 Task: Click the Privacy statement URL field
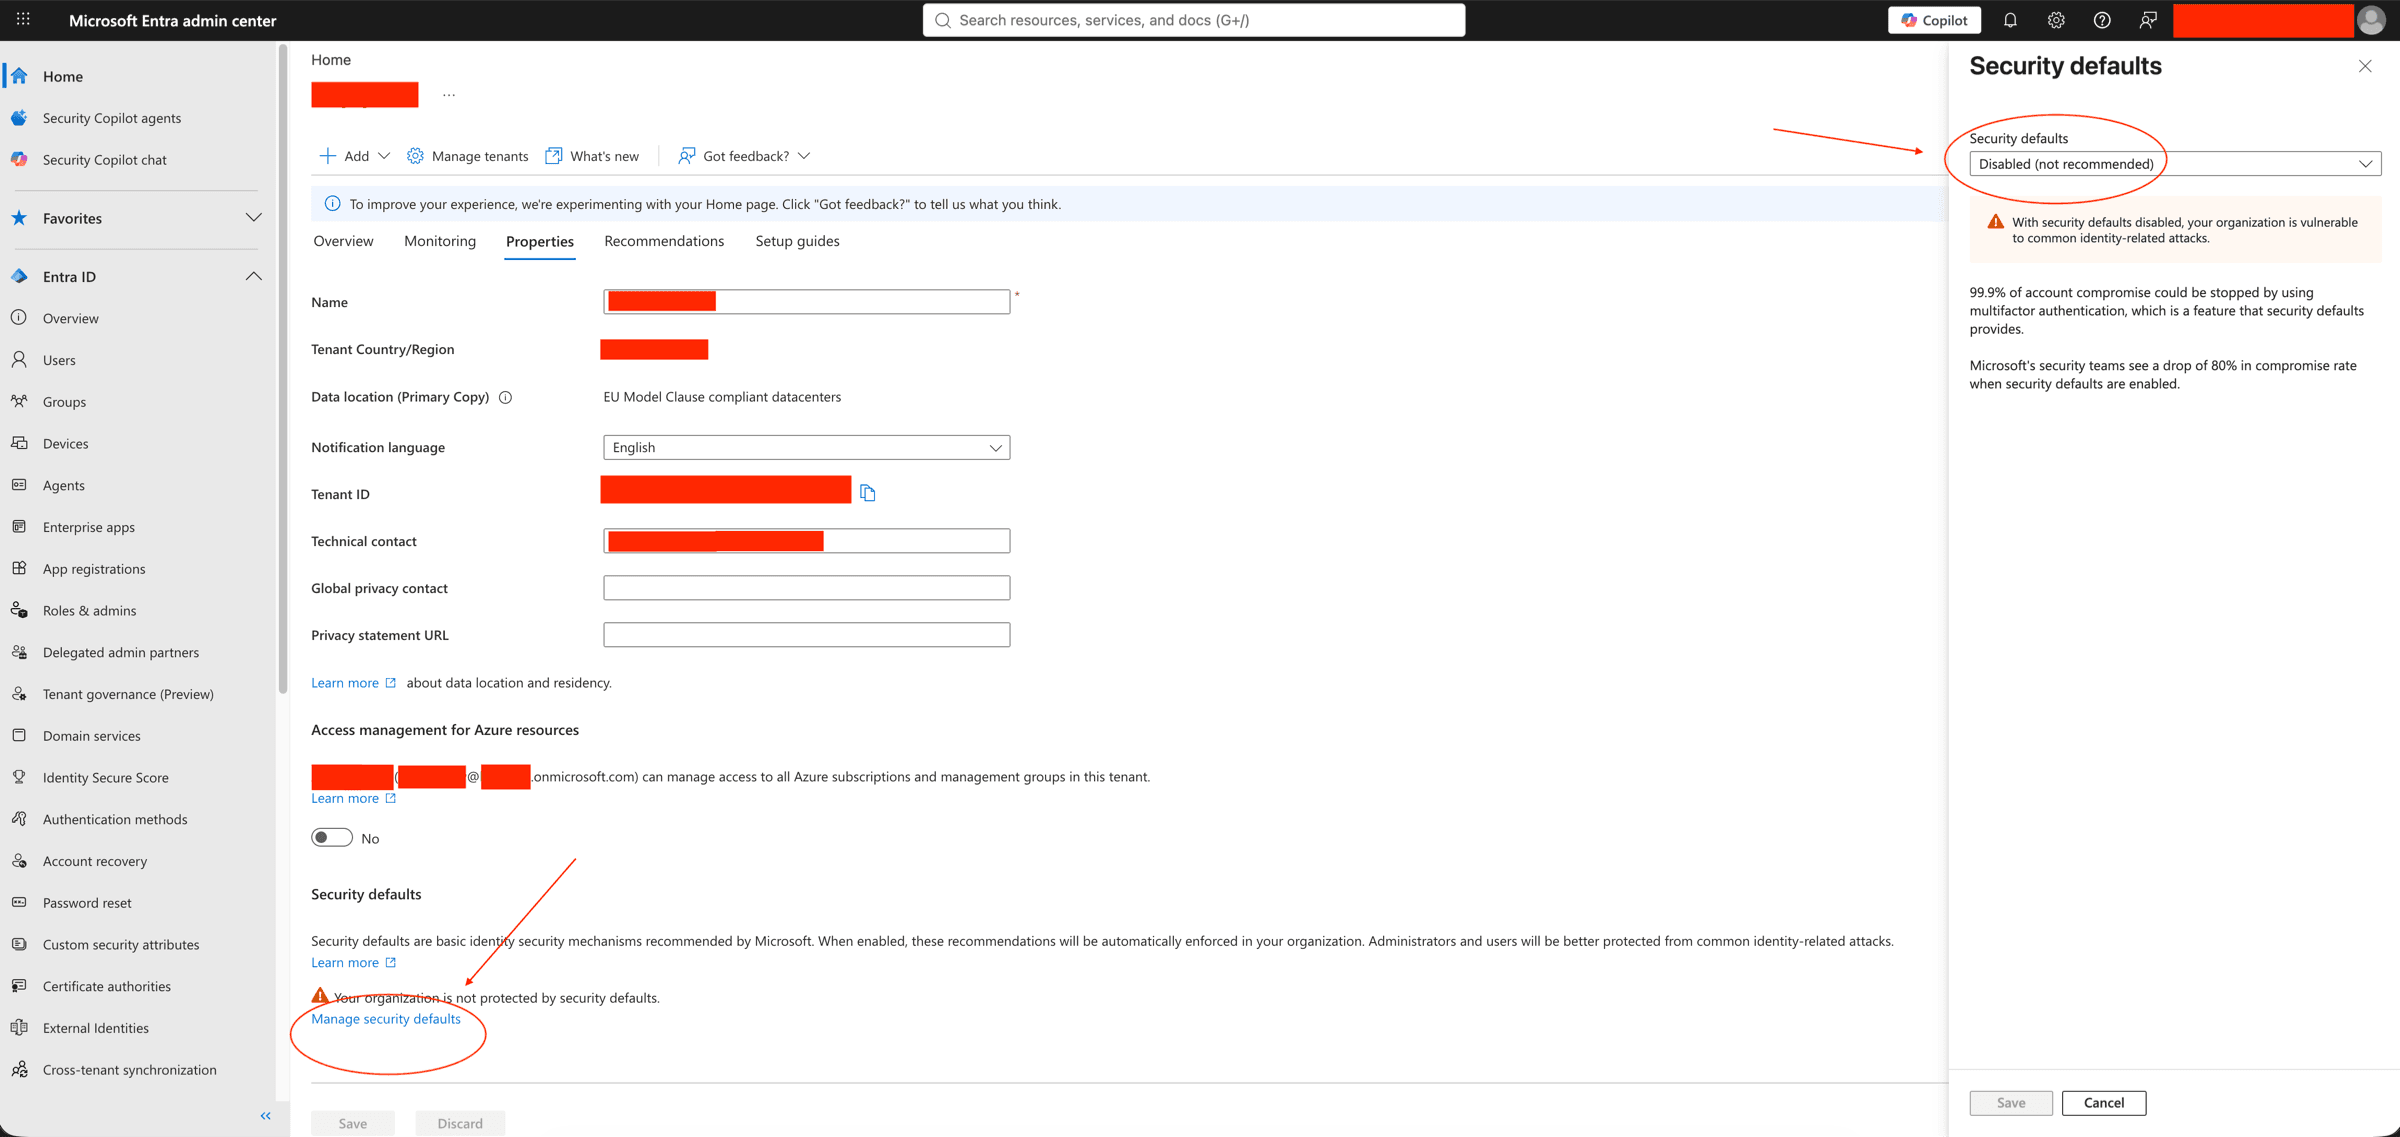point(806,635)
